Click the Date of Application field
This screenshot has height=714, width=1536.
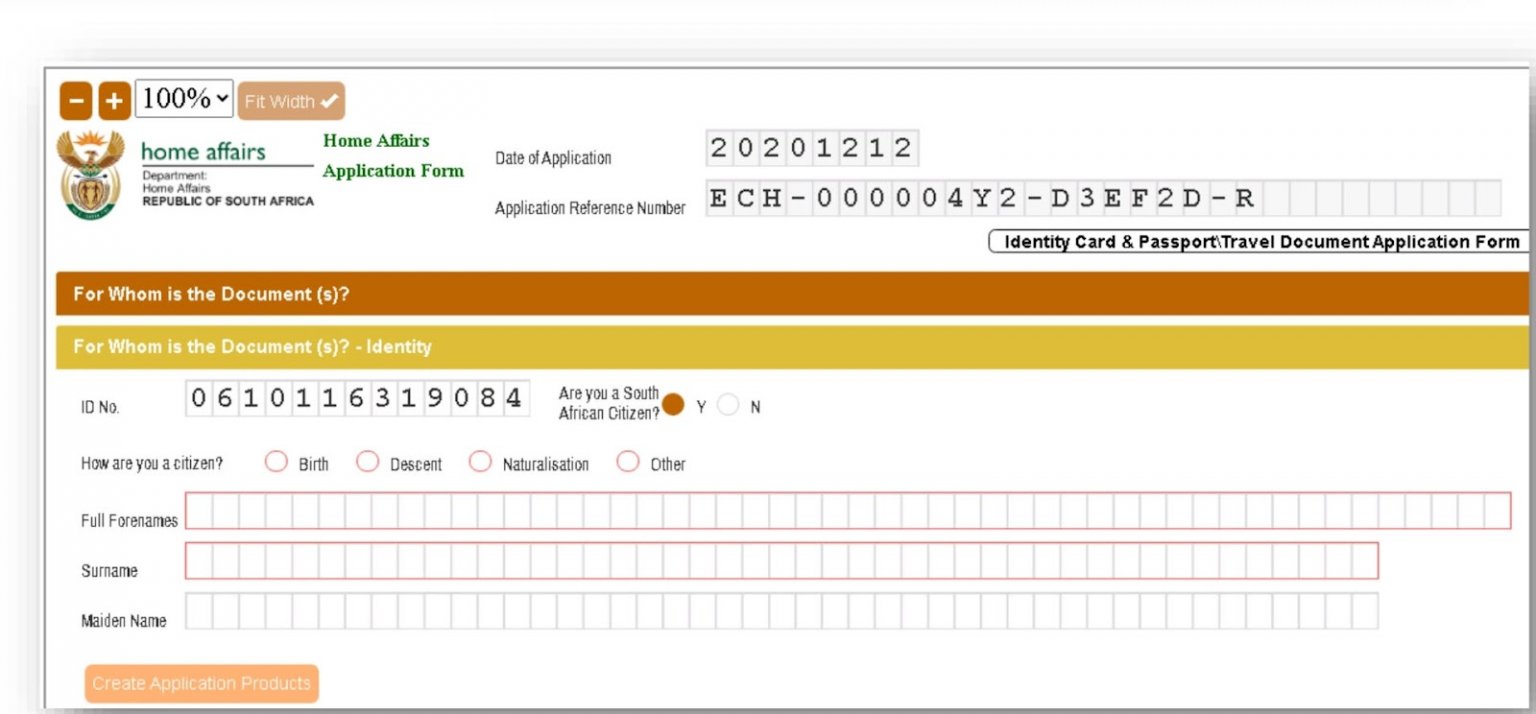tap(811, 148)
